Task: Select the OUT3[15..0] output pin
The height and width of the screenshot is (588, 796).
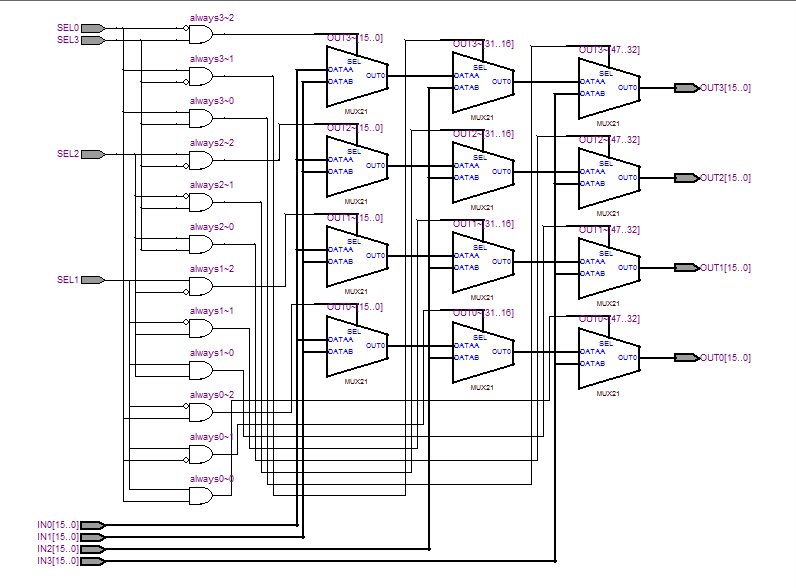Action: (x=686, y=88)
